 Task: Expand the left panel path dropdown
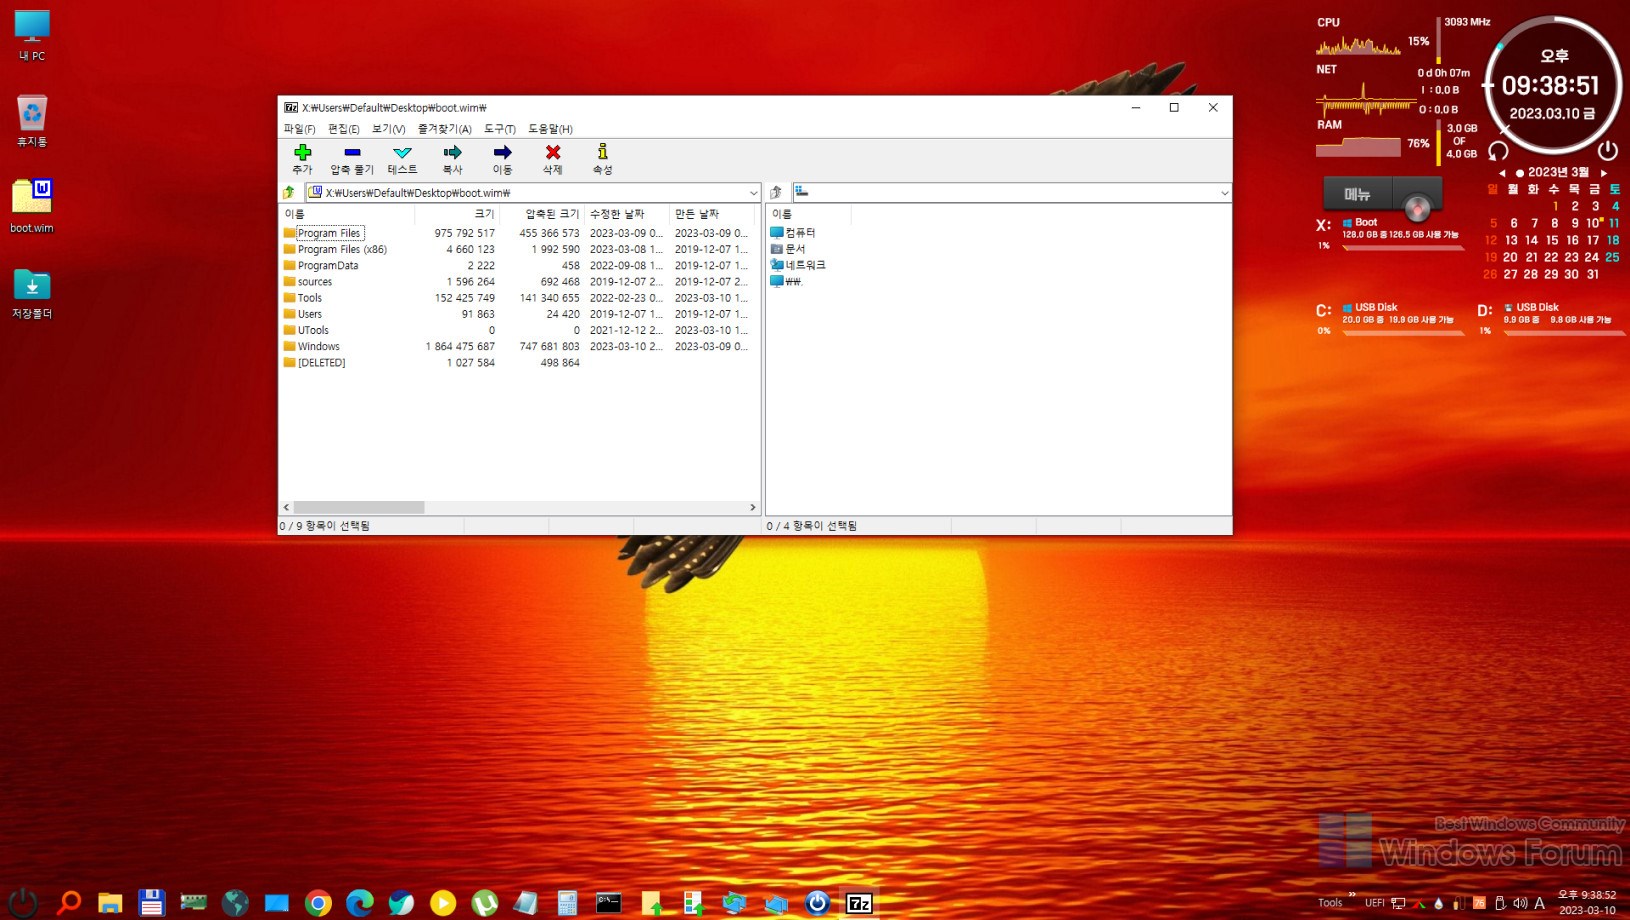click(x=753, y=192)
